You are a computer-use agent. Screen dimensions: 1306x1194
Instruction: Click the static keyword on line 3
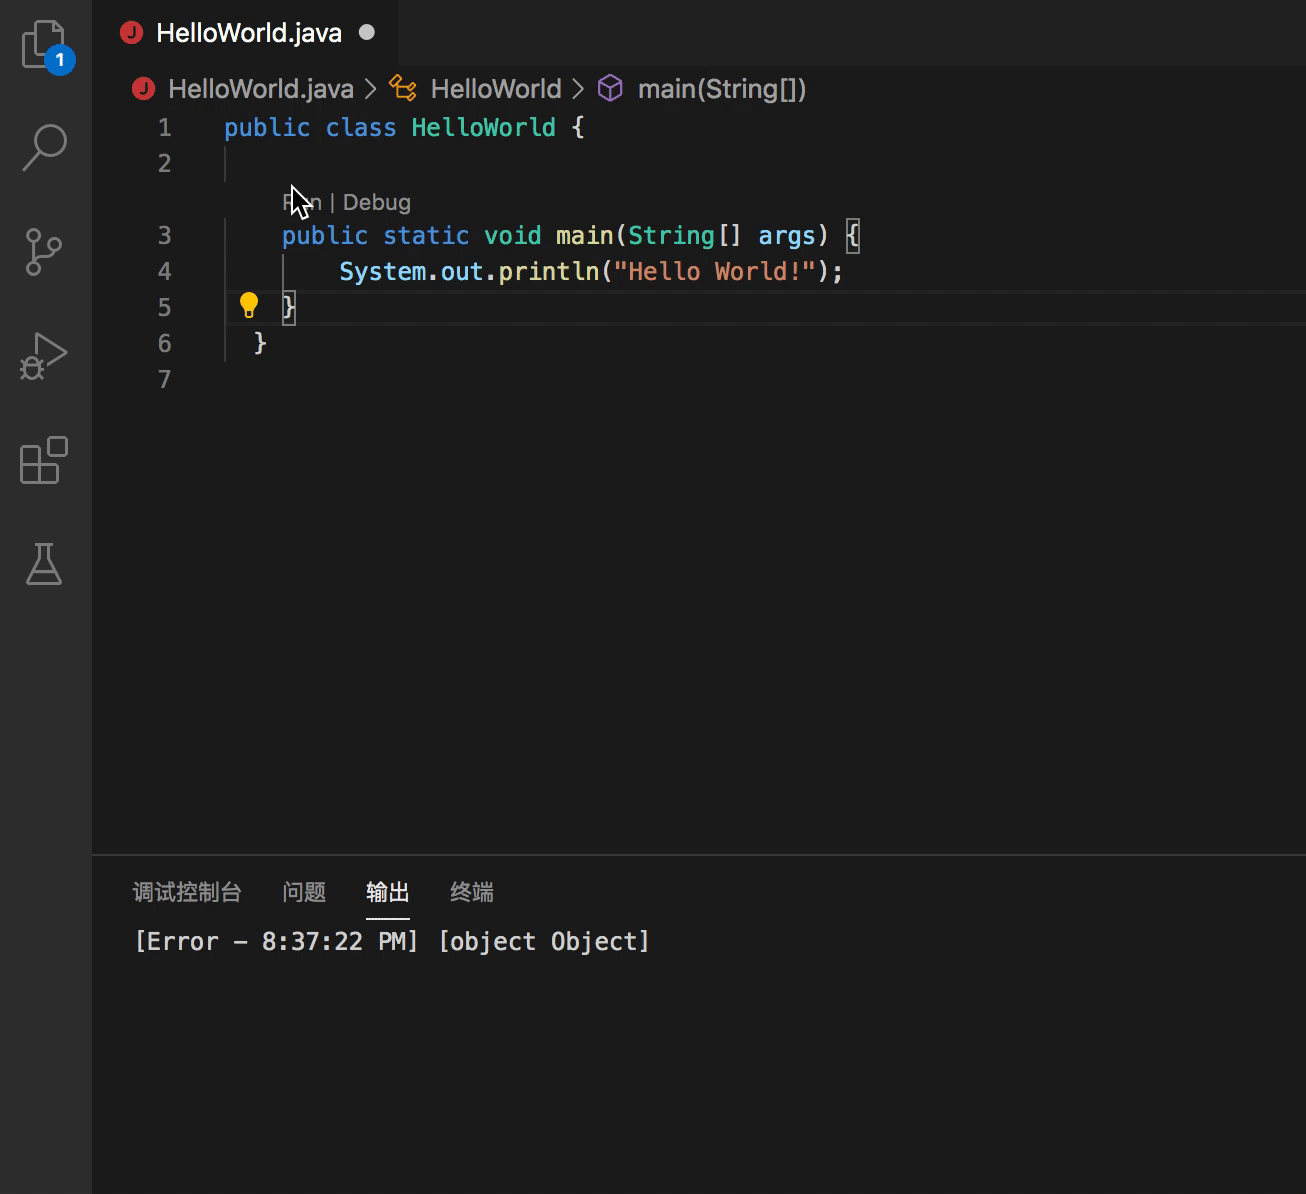426,236
